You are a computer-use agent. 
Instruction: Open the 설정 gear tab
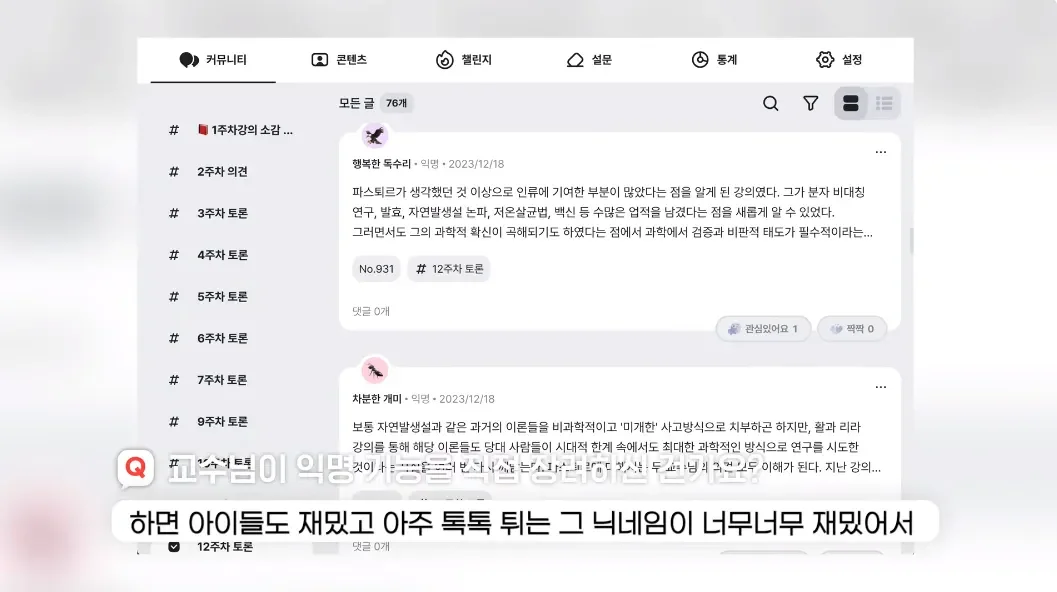[x=839, y=60]
